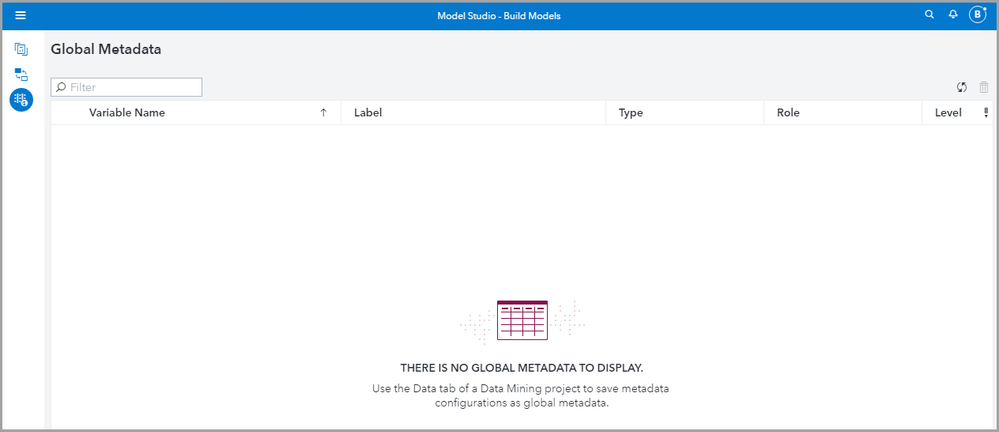Image resolution: width=999 pixels, height=432 pixels.
Task: Click the Role column header
Action: tap(788, 113)
